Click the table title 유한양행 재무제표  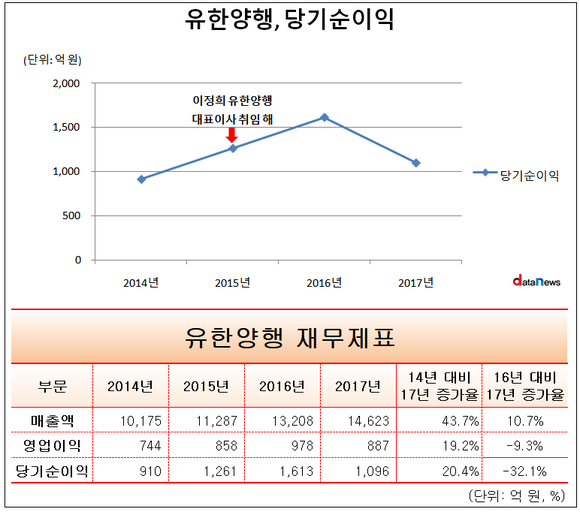tap(290, 338)
